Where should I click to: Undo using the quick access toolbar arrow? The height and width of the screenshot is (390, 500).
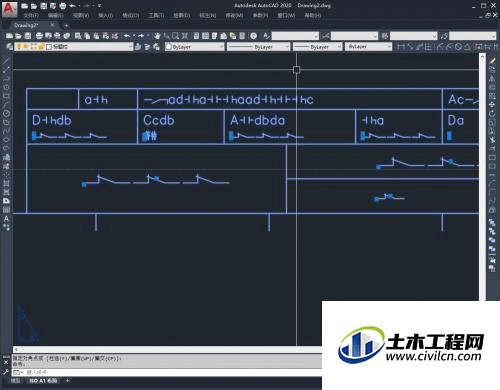click(x=72, y=6)
